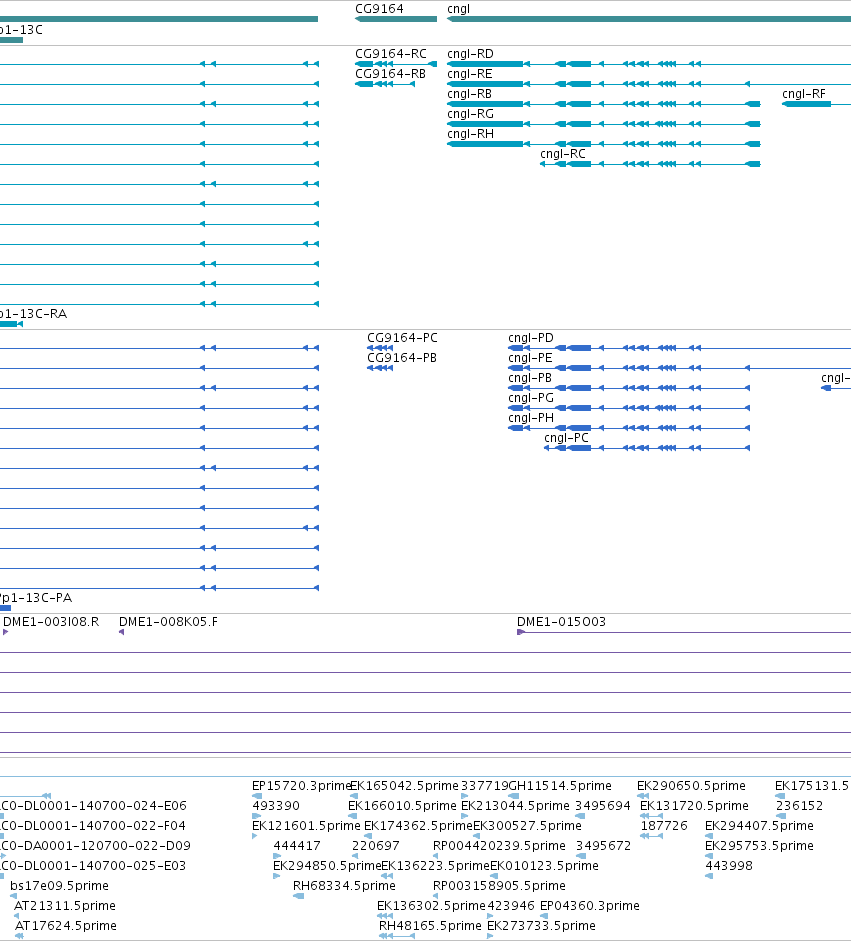Click the cngl-RB transcript label
Screen dimensions: 851x941
(x=469, y=94)
